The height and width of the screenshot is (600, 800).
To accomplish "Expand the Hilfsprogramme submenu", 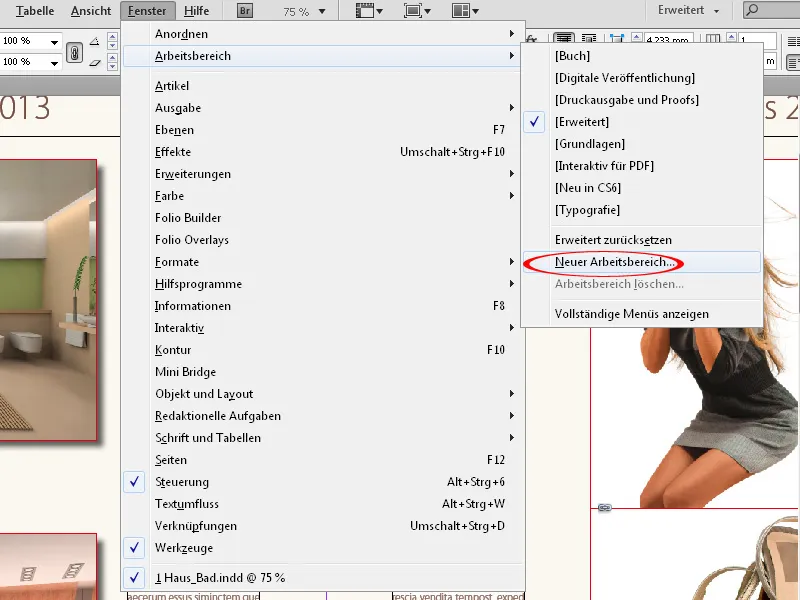I will (324, 284).
